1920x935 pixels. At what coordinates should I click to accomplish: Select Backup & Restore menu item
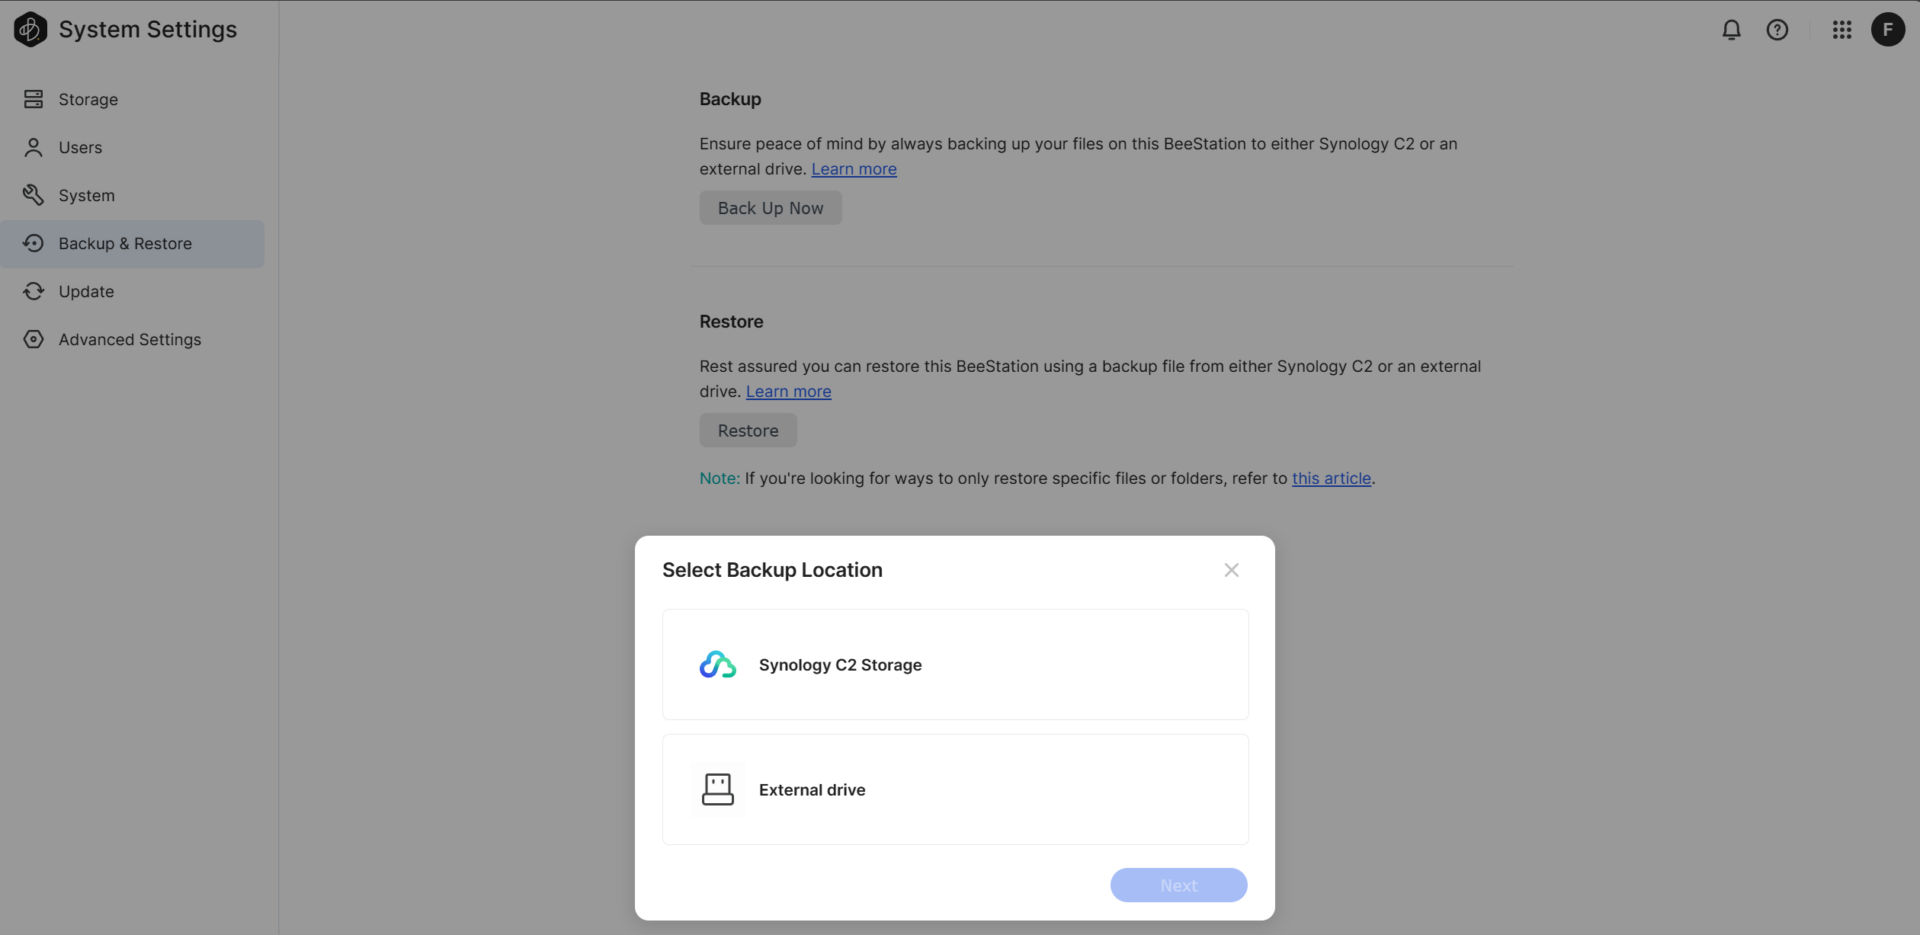click(132, 243)
